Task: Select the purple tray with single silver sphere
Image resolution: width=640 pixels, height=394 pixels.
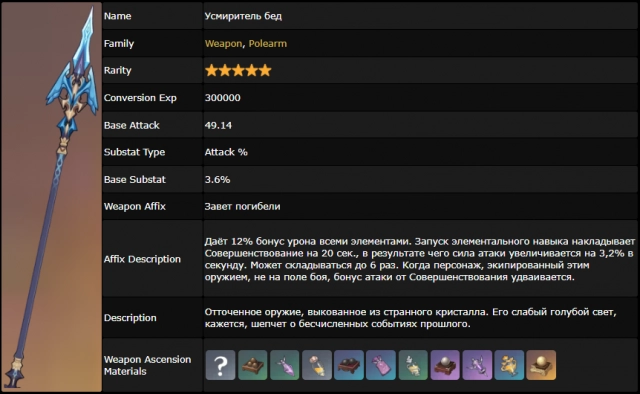Action: pos(445,365)
